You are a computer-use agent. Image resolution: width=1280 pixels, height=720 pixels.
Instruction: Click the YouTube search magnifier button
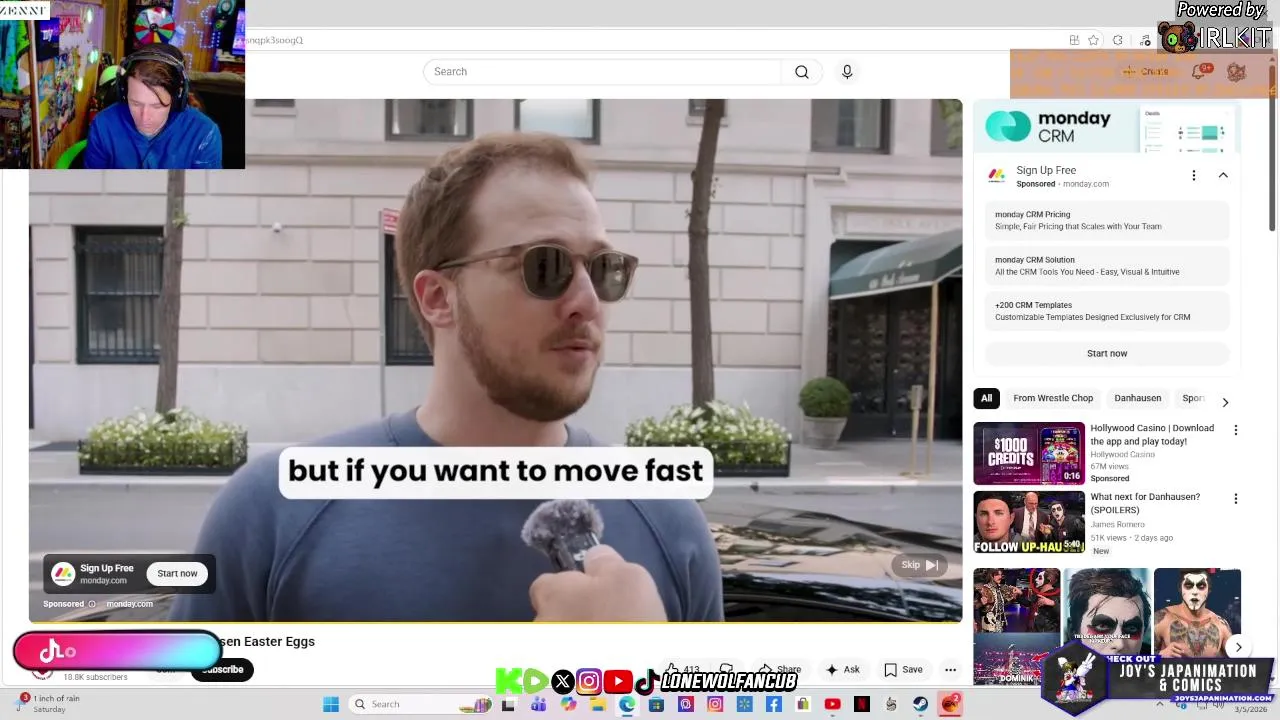[802, 72]
